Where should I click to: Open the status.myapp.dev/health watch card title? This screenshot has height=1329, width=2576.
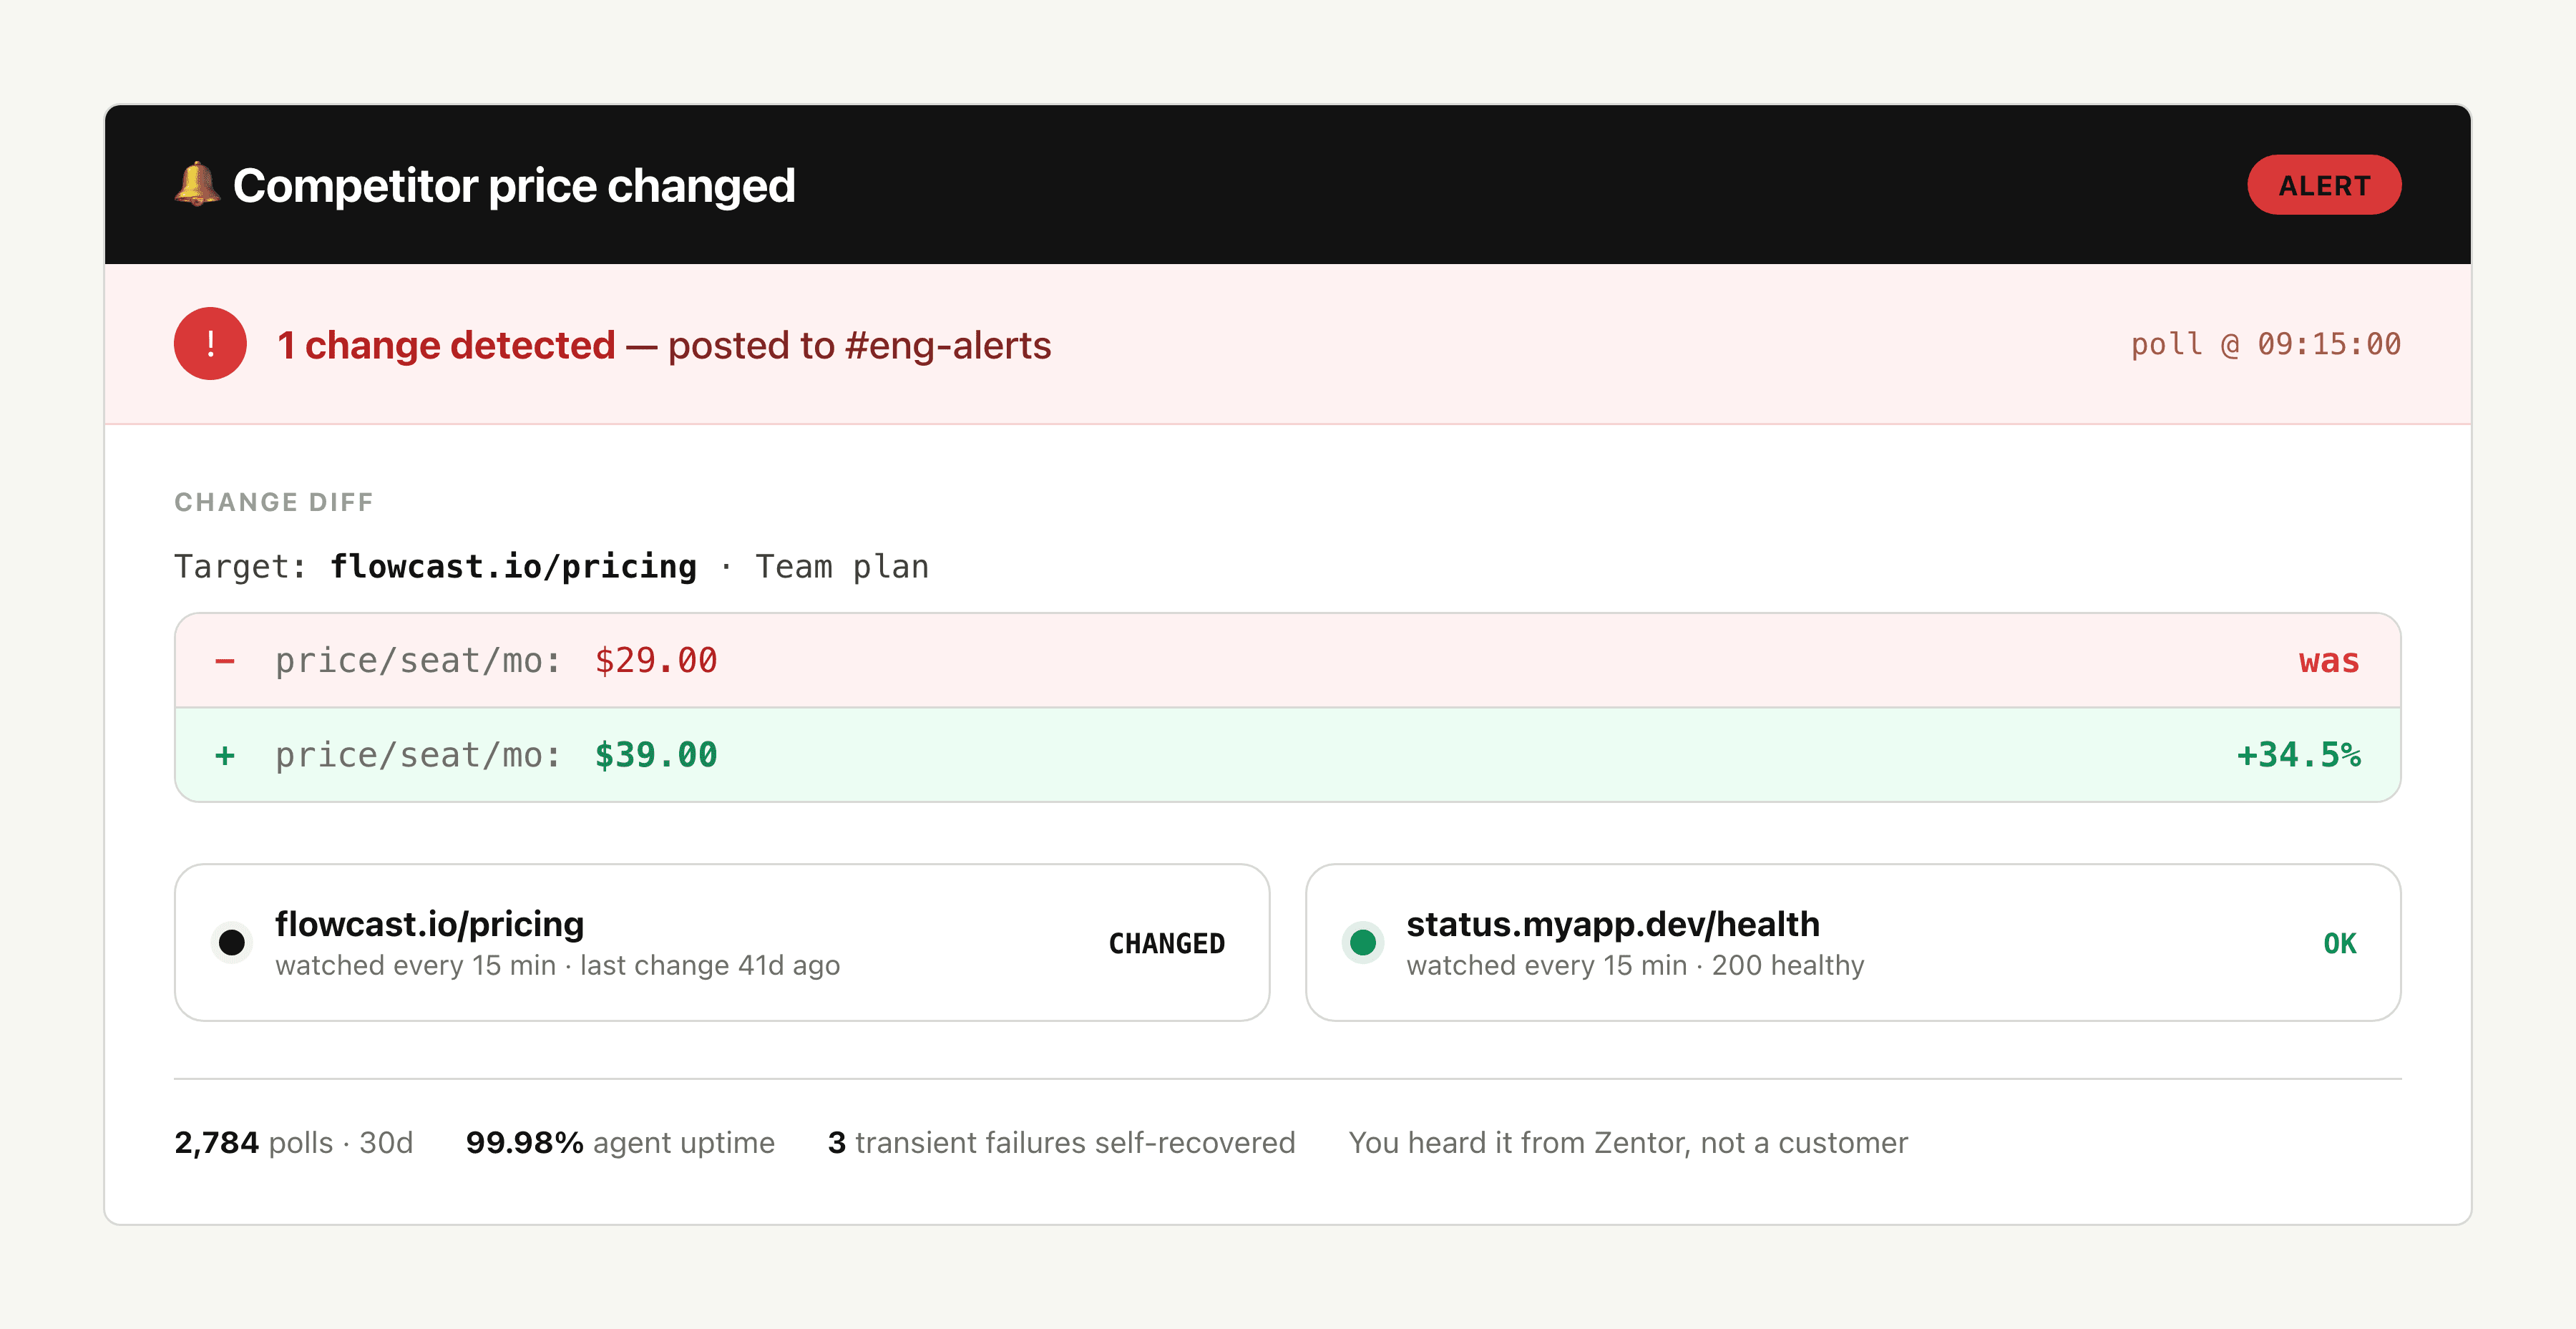pos(1613,924)
